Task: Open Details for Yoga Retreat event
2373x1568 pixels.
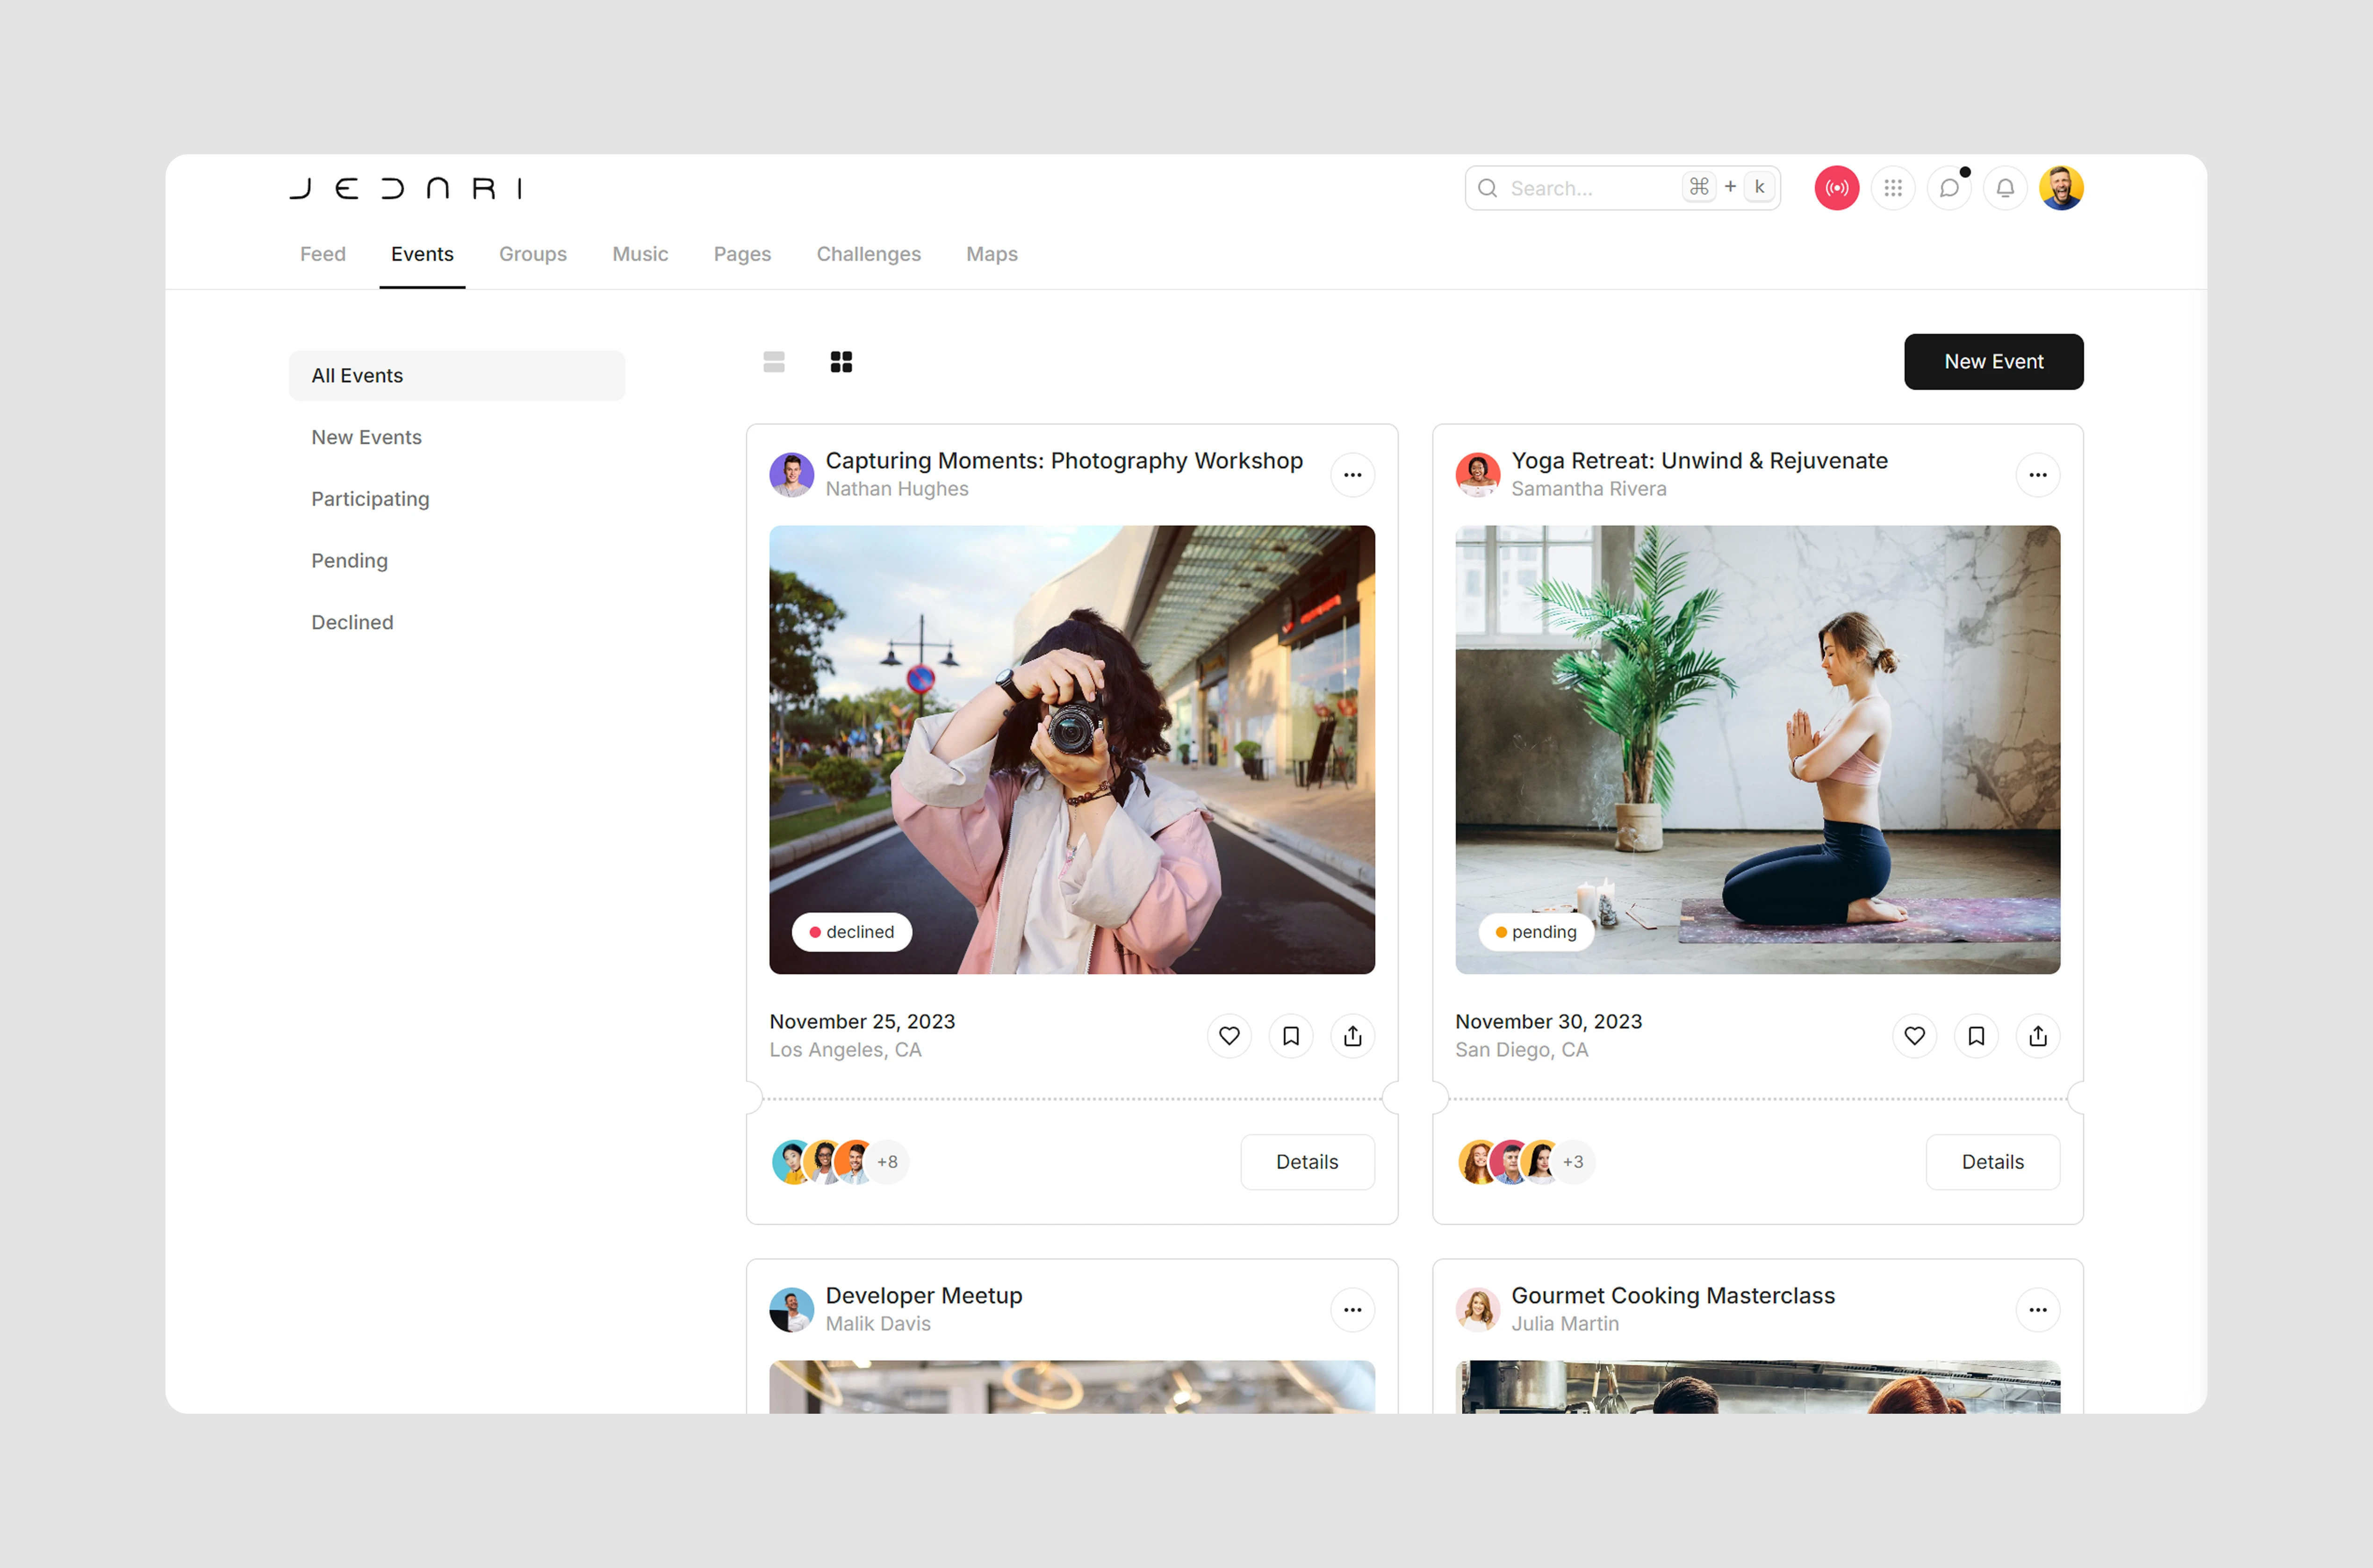Action: 1991,1162
